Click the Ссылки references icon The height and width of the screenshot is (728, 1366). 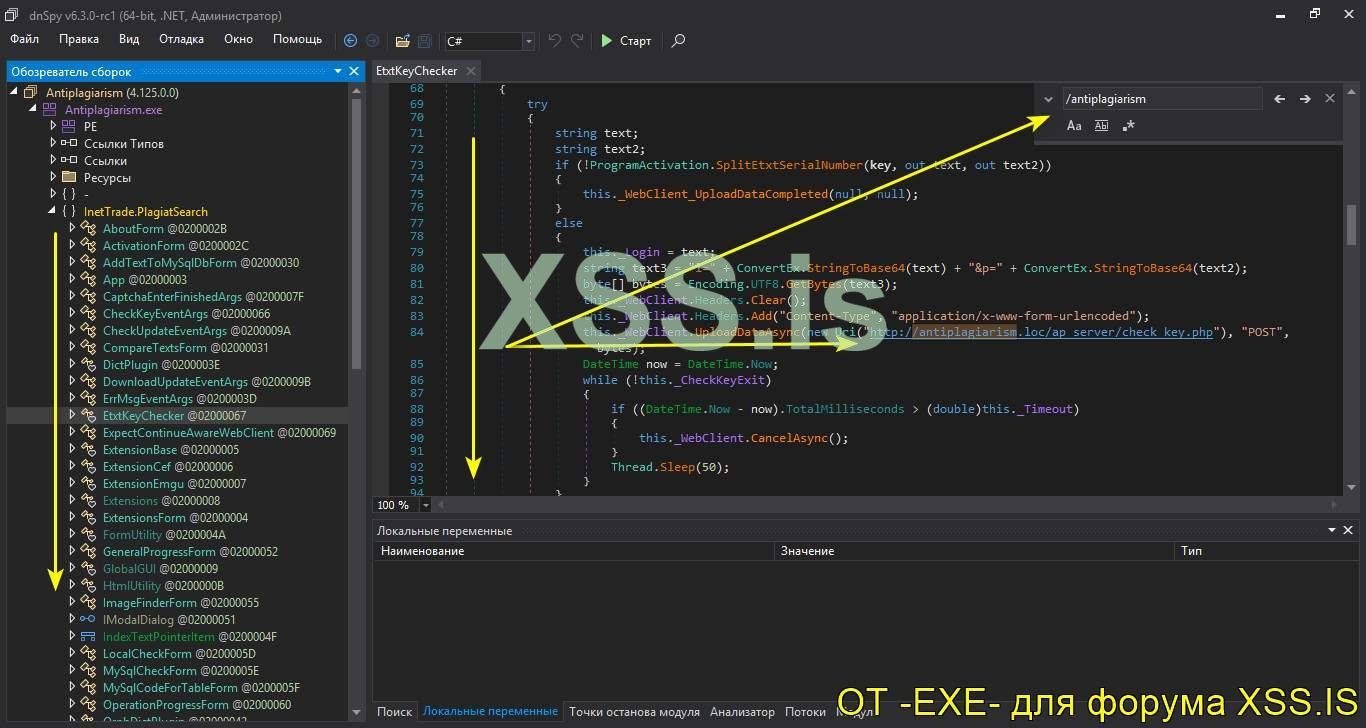[x=69, y=161]
